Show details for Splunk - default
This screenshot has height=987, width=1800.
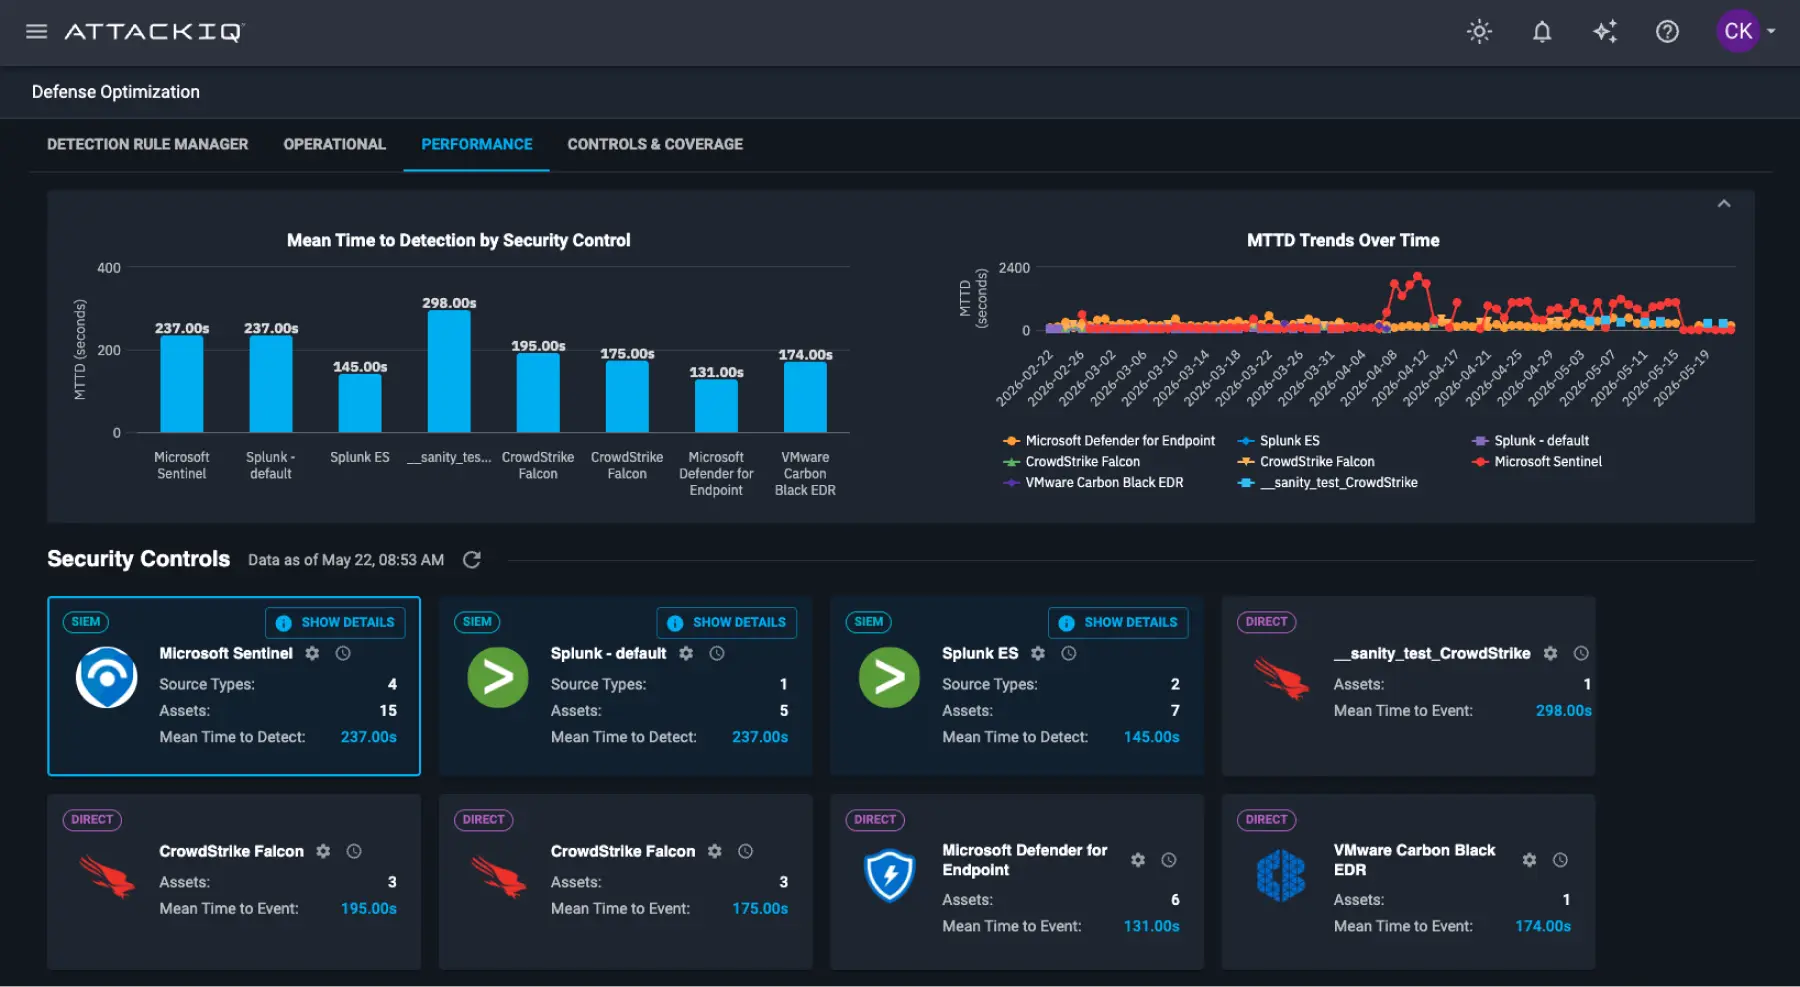(x=727, y=622)
